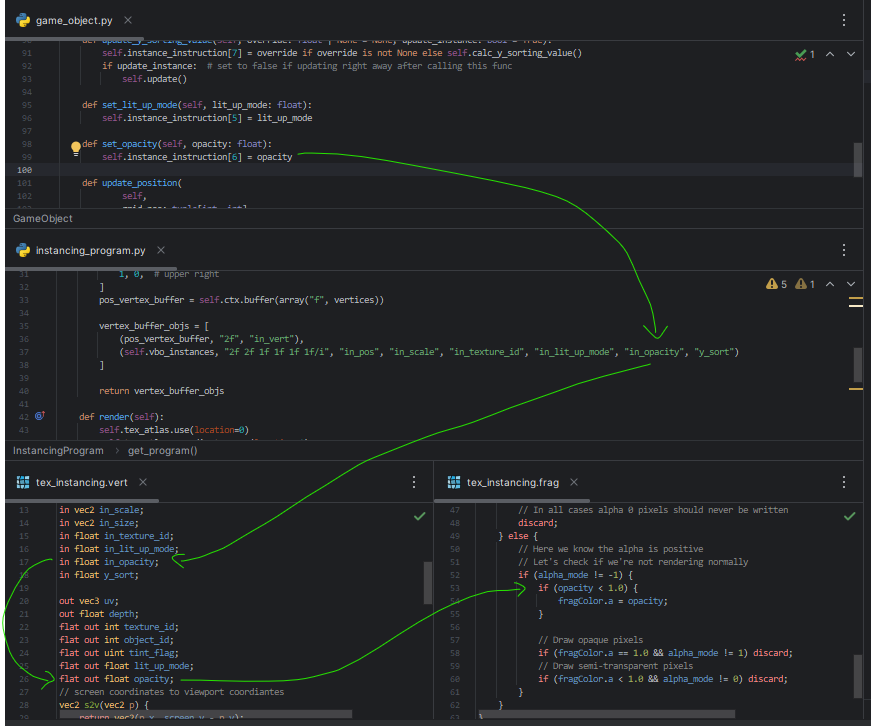Click the "in_texture_id" string in vbo_instances line
The image size is (871, 726).
[x=487, y=352]
